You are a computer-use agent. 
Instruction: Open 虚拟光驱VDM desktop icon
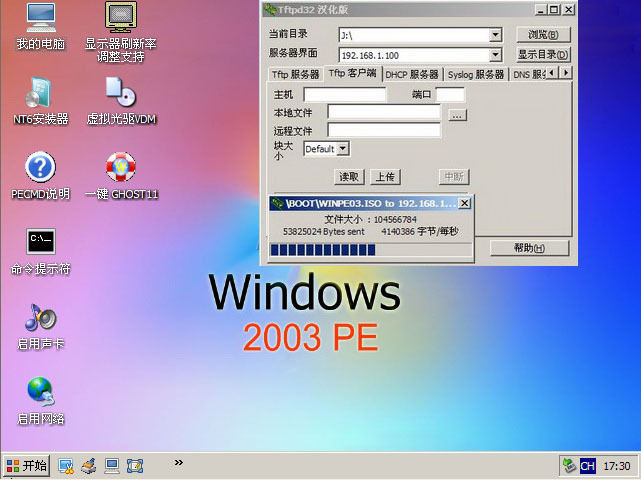click(x=121, y=101)
